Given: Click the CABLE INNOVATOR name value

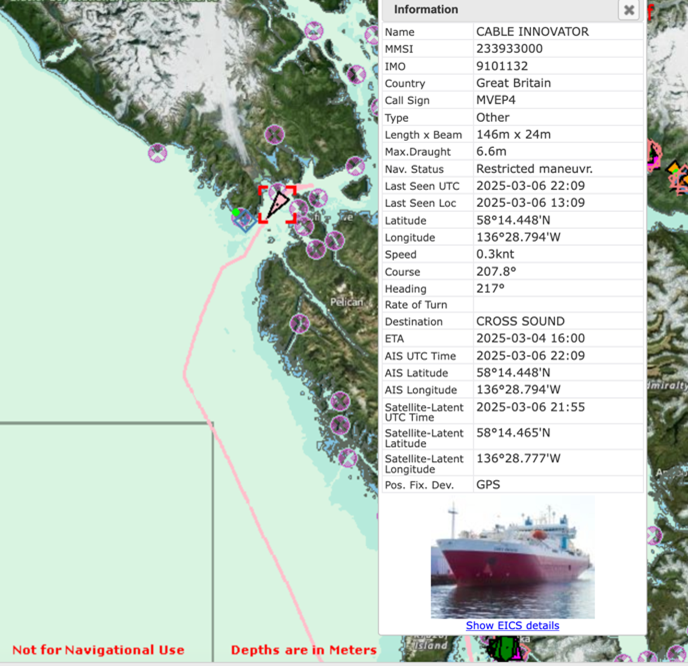Looking at the screenshot, I should point(532,32).
